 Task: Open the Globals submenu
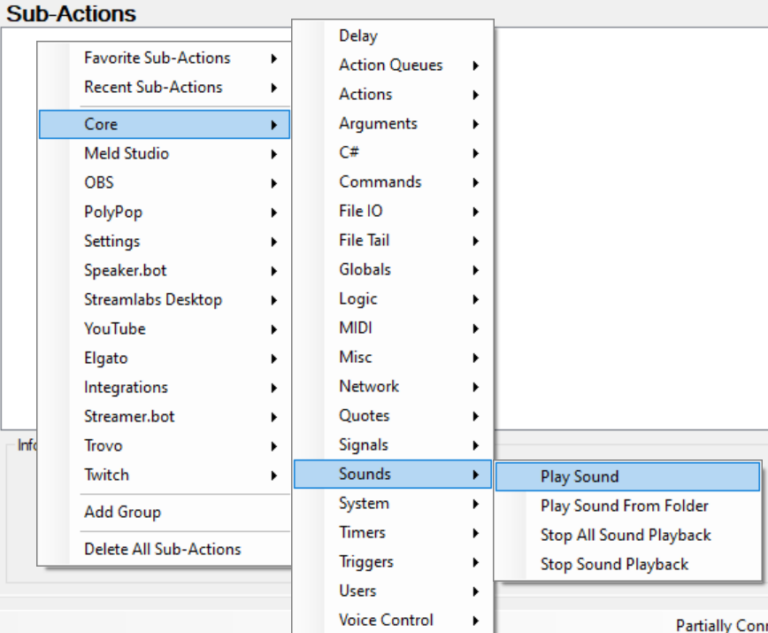pos(365,270)
